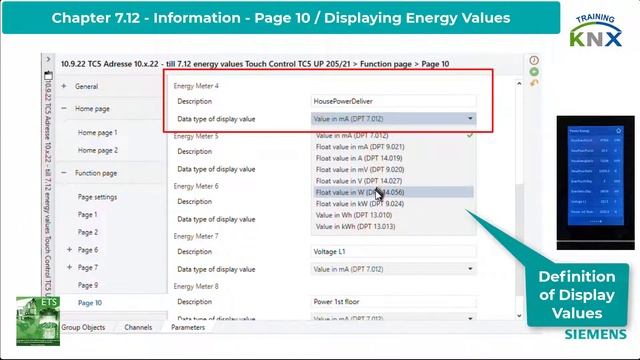Click the Energy Meter 8 heading text
The image size is (640, 360).
[x=196, y=287]
